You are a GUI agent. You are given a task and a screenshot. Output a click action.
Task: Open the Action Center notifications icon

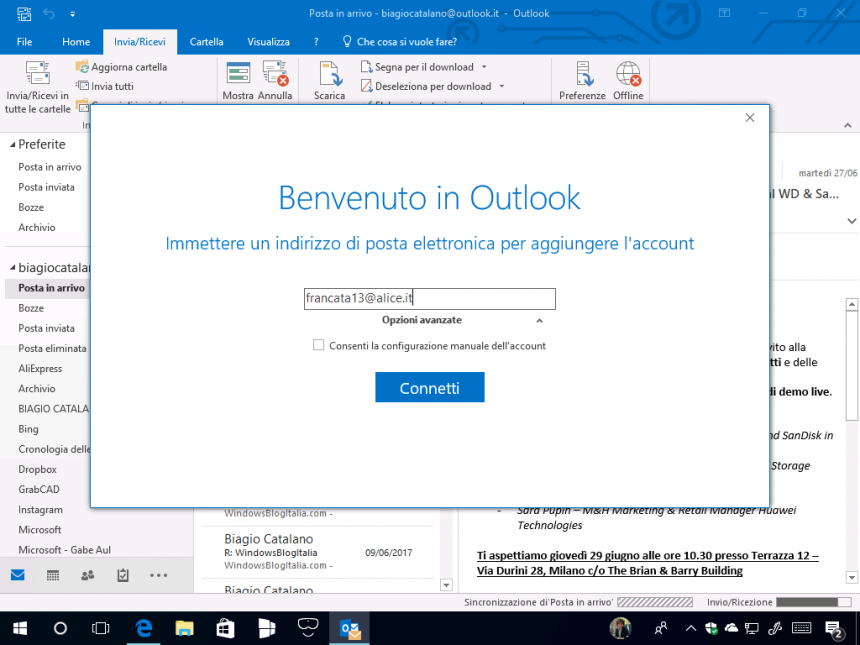[834, 630]
